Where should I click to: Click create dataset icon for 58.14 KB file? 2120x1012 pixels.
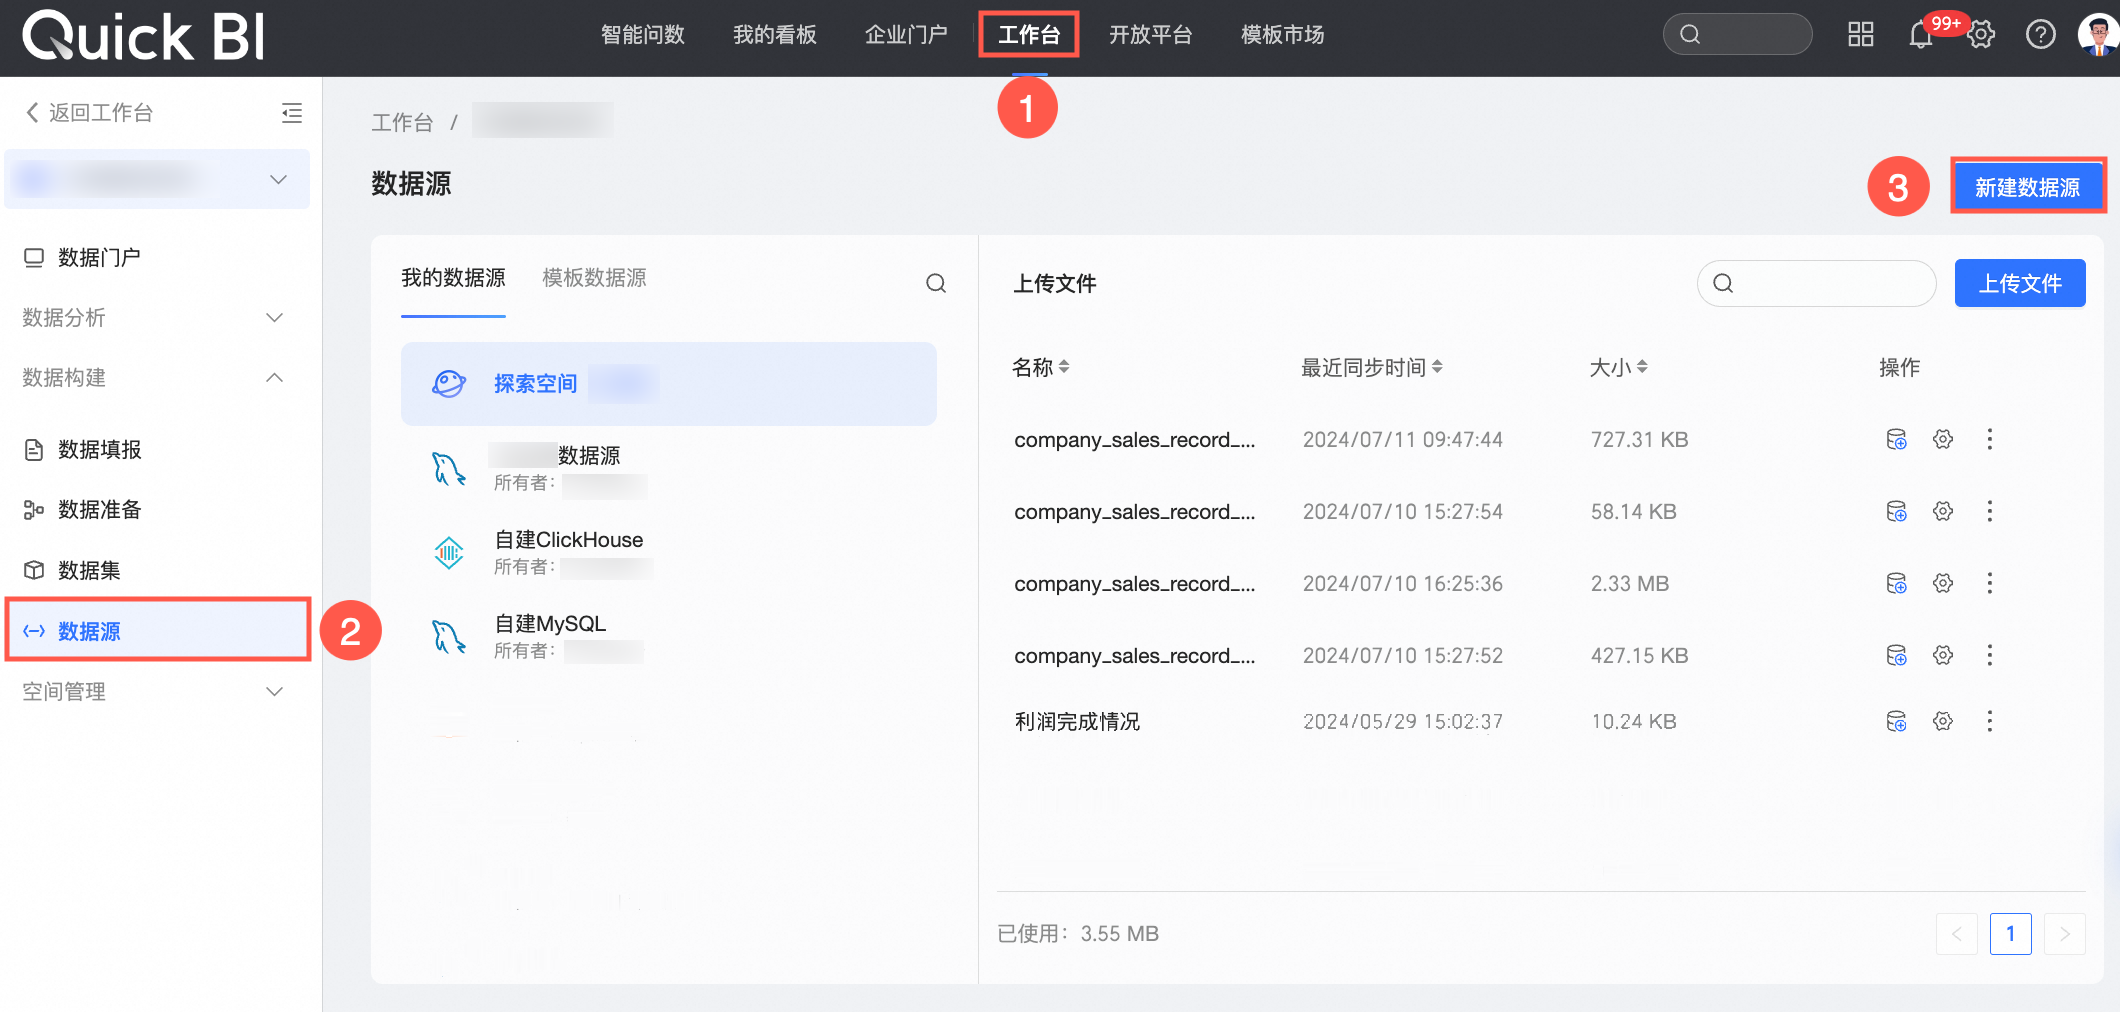(1896, 511)
